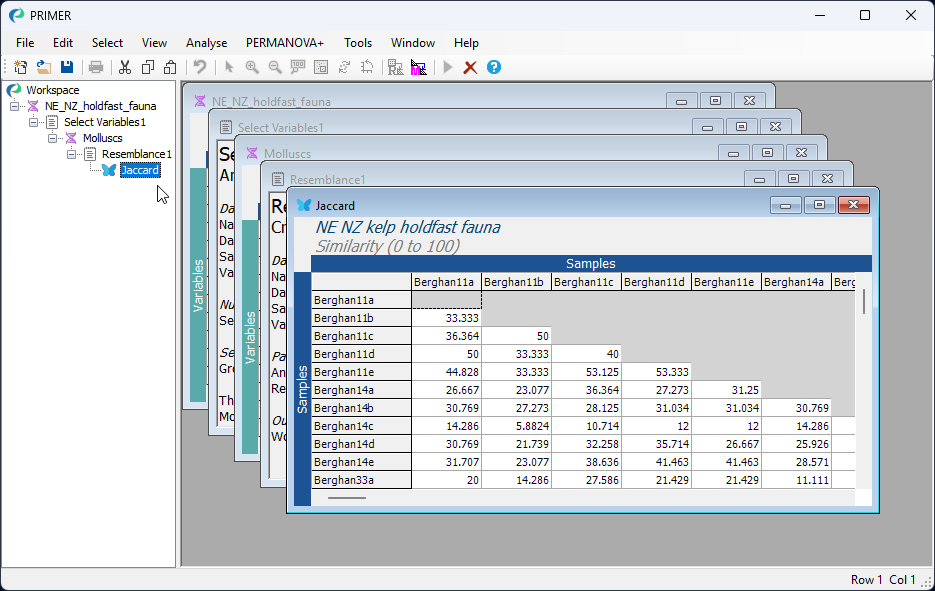The height and width of the screenshot is (591, 935).
Task: Select the Berghan14d row header
Action: (x=361, y=444)
